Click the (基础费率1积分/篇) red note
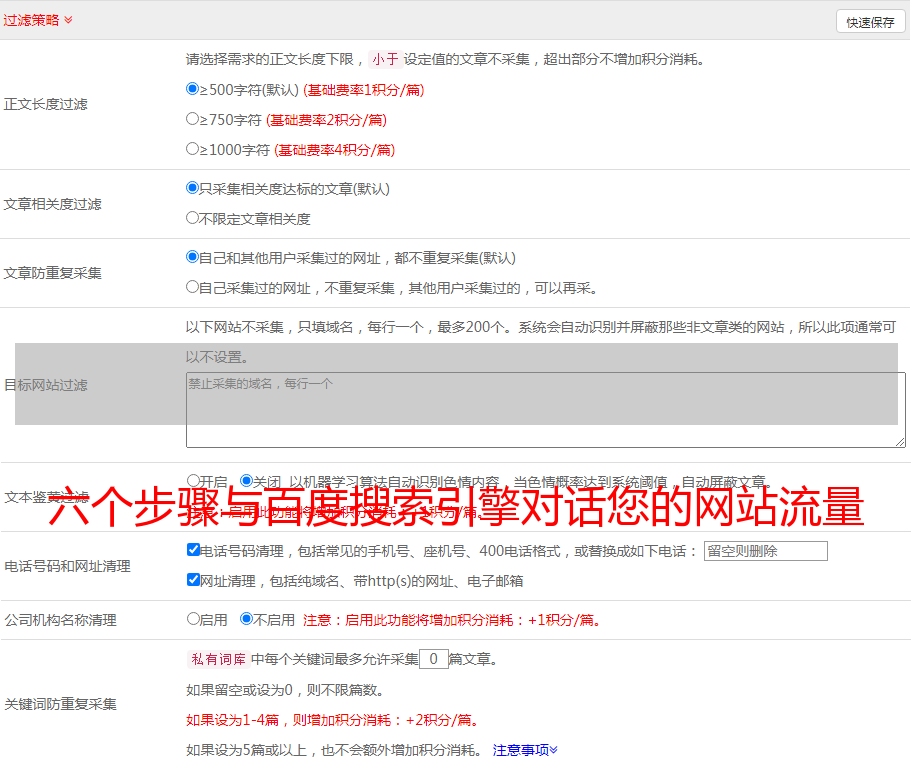 pos(364,90)
